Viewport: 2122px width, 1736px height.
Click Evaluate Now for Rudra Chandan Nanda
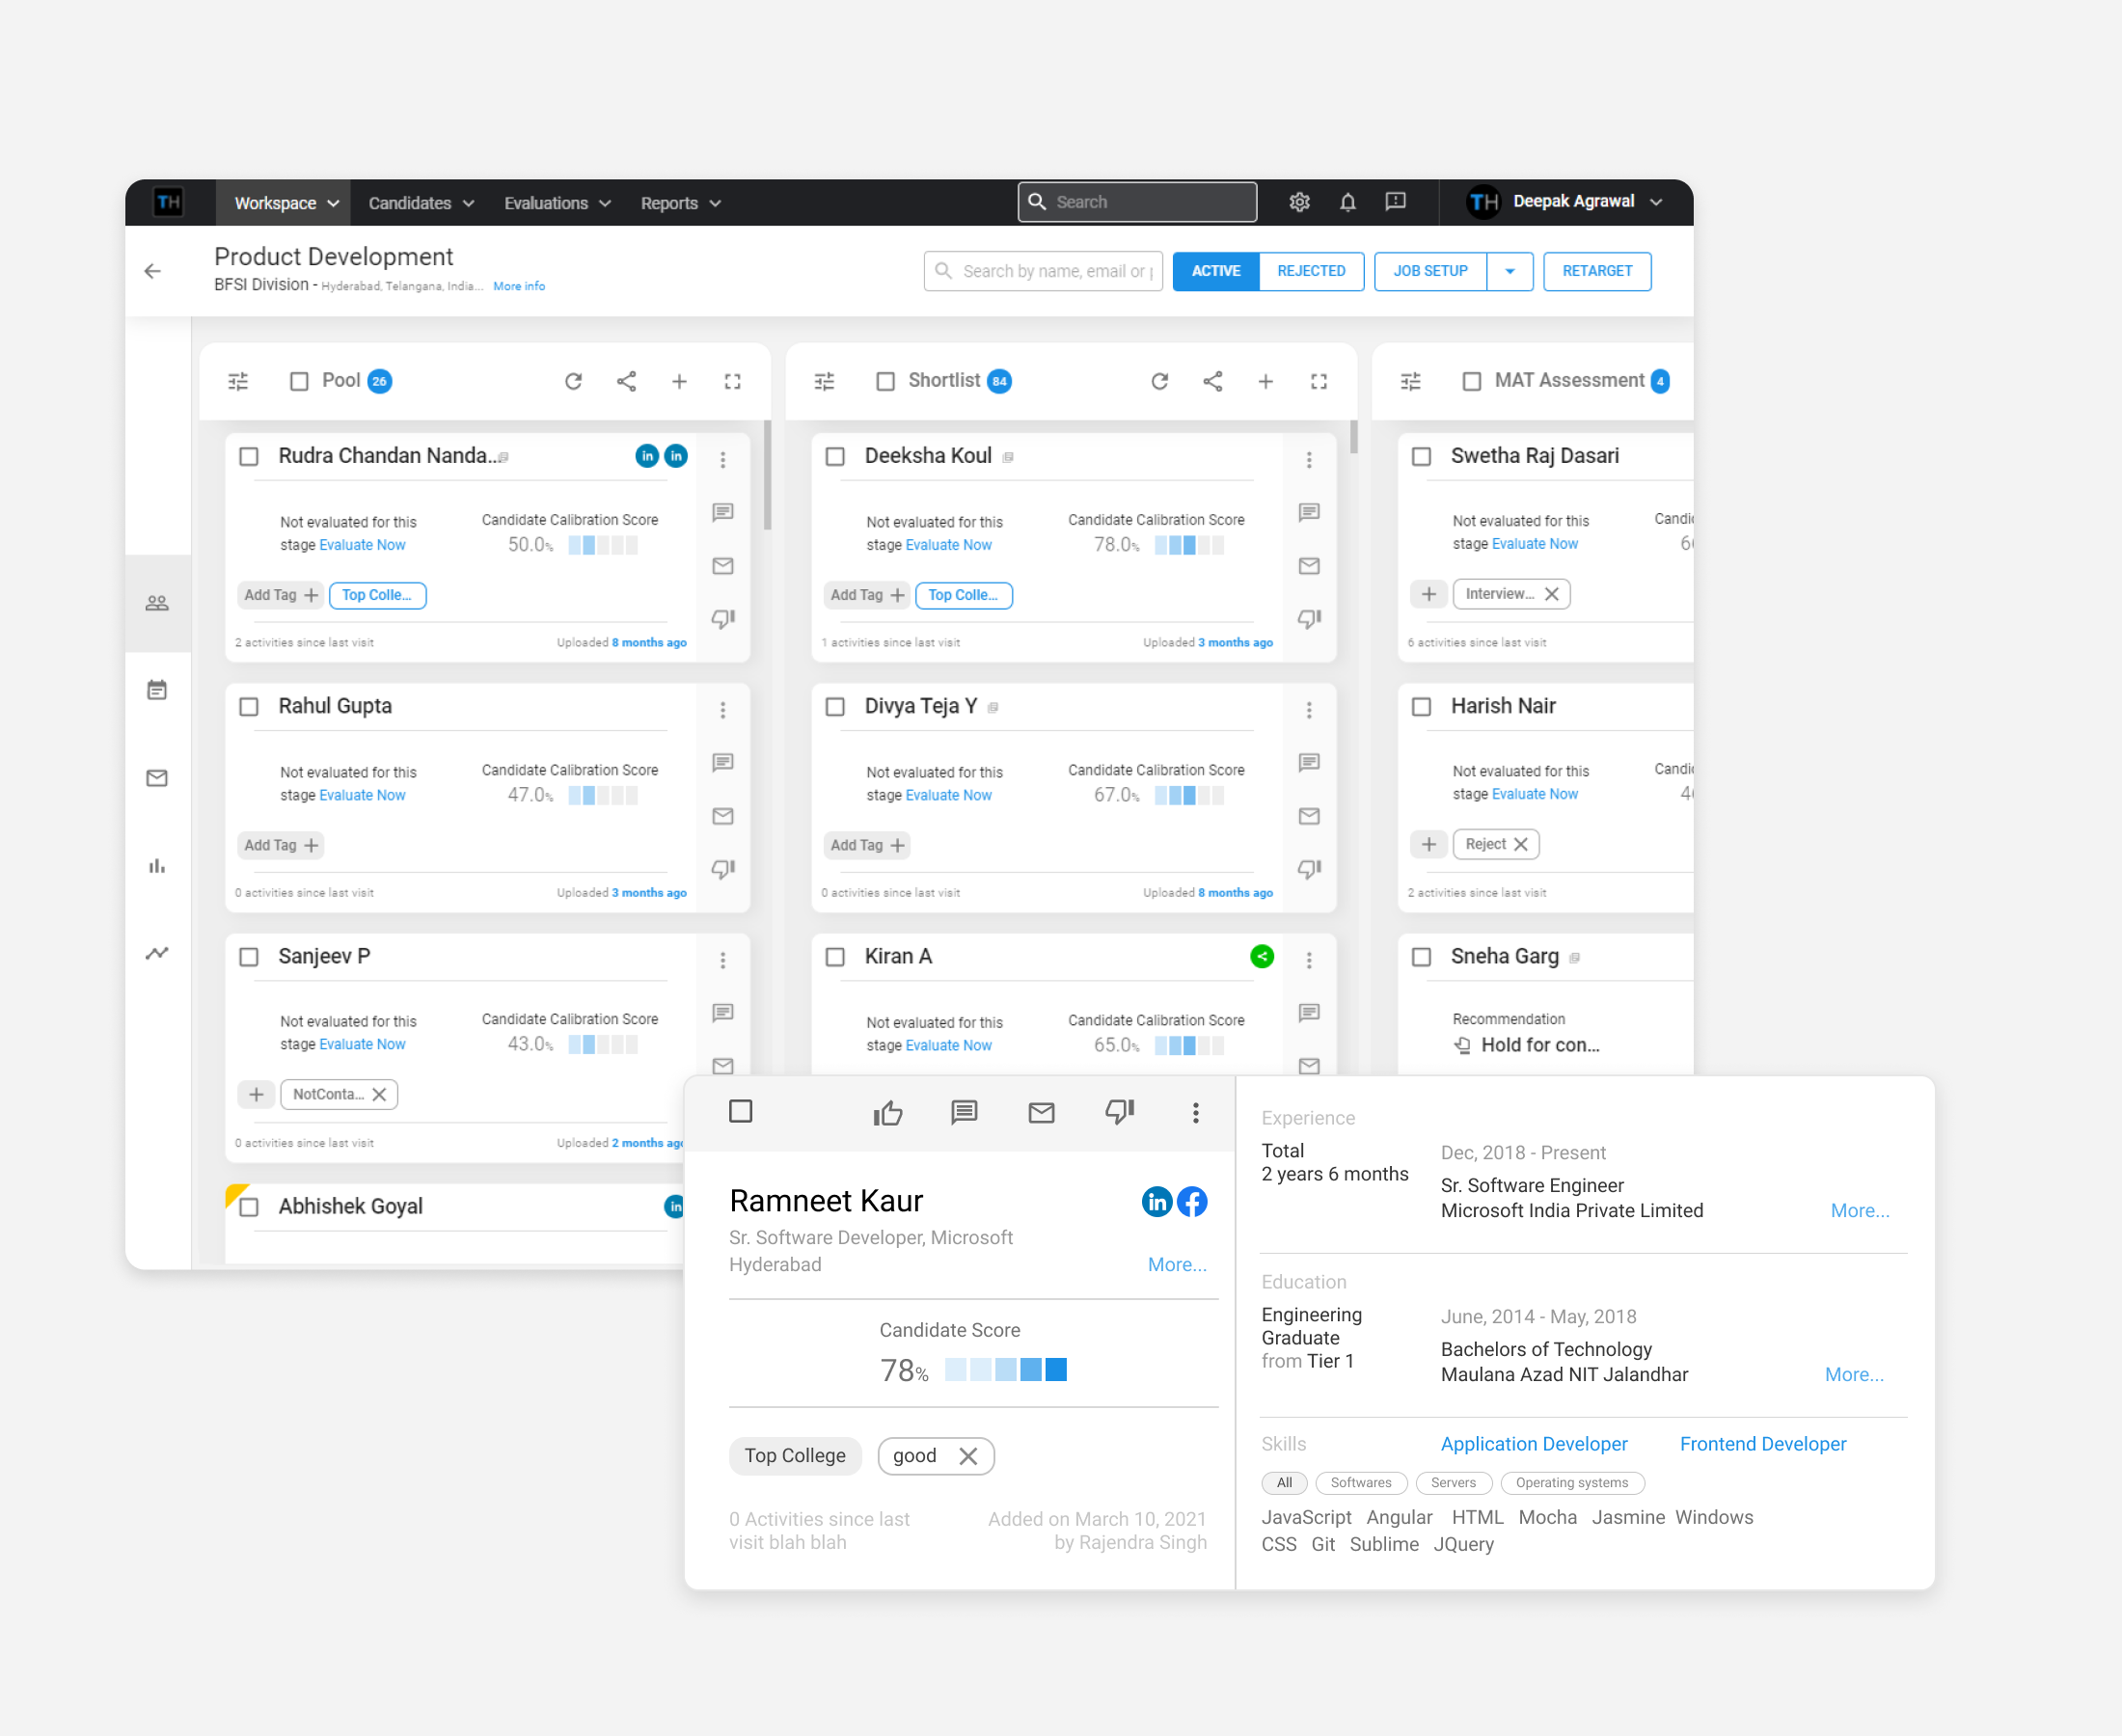point(362,545)
